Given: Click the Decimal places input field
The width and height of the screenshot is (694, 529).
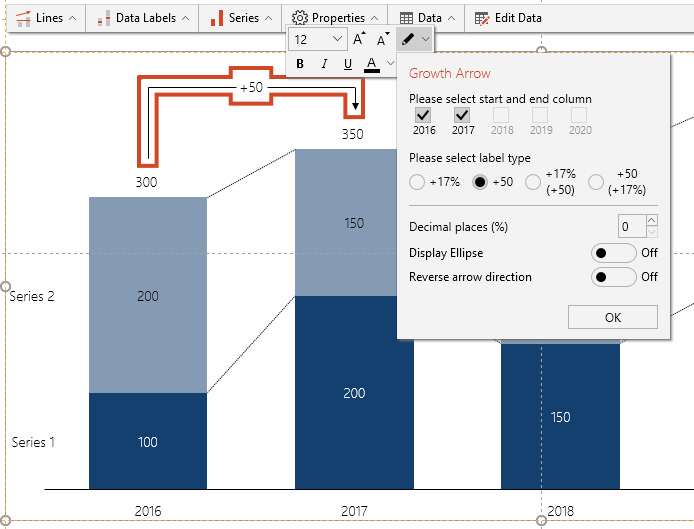Looking at the screenshot, I should (632, 226).
